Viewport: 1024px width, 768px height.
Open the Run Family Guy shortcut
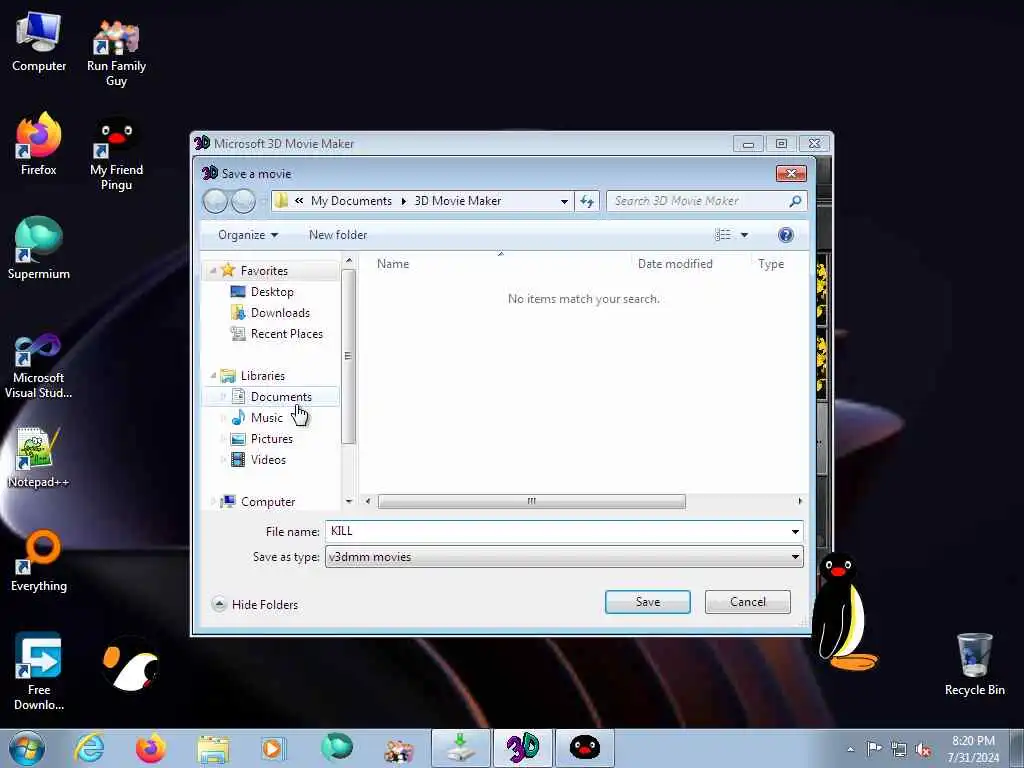pyautogui.click(x=116, y=52)
